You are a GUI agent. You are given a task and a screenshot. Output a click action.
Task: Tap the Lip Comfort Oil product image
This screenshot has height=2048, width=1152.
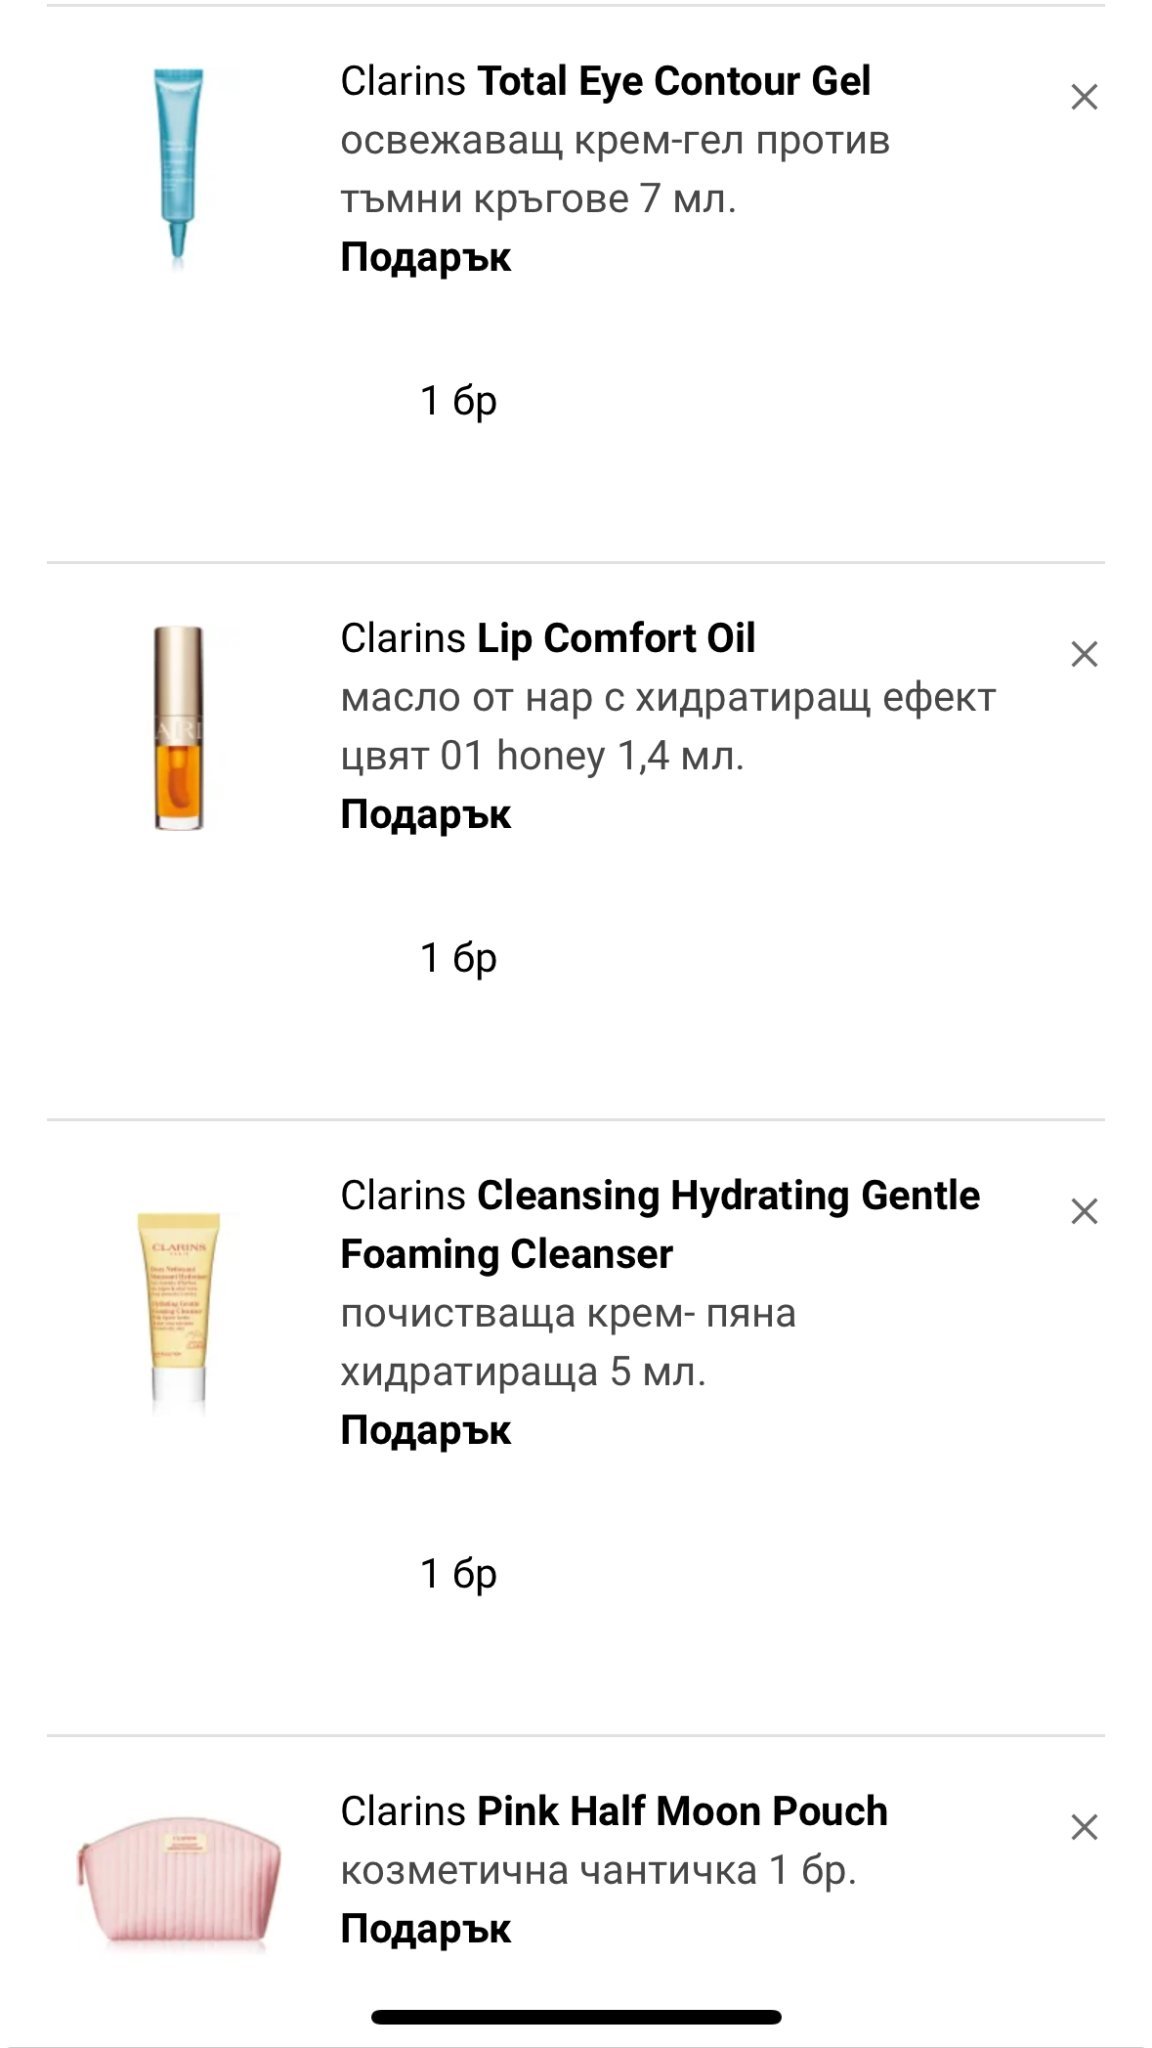point(179,727)
